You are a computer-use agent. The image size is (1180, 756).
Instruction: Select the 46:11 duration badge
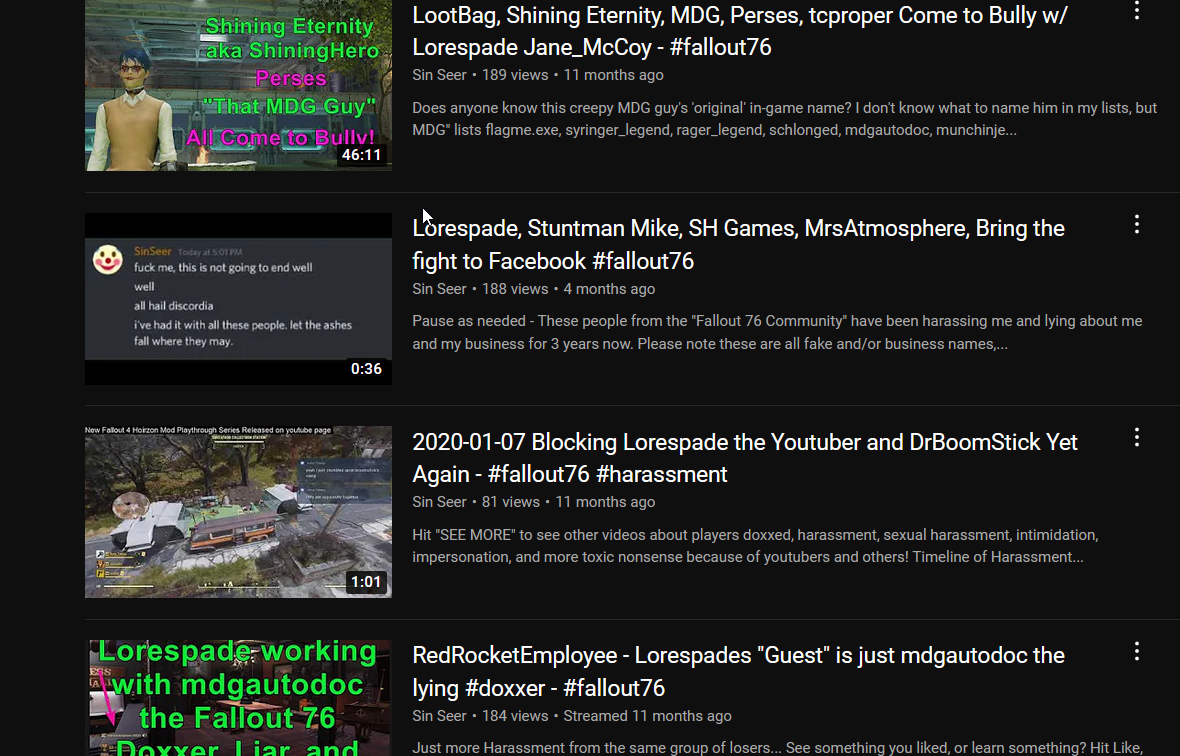point(361,155)
